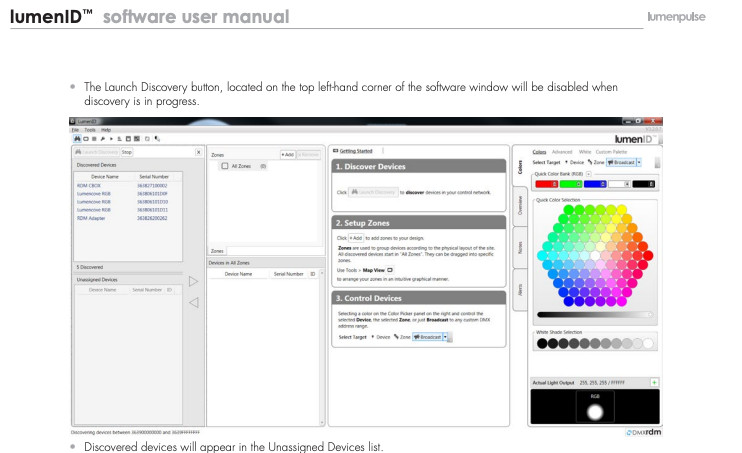Click the wrench icon in the toolbar

click(x=103, y=139)
